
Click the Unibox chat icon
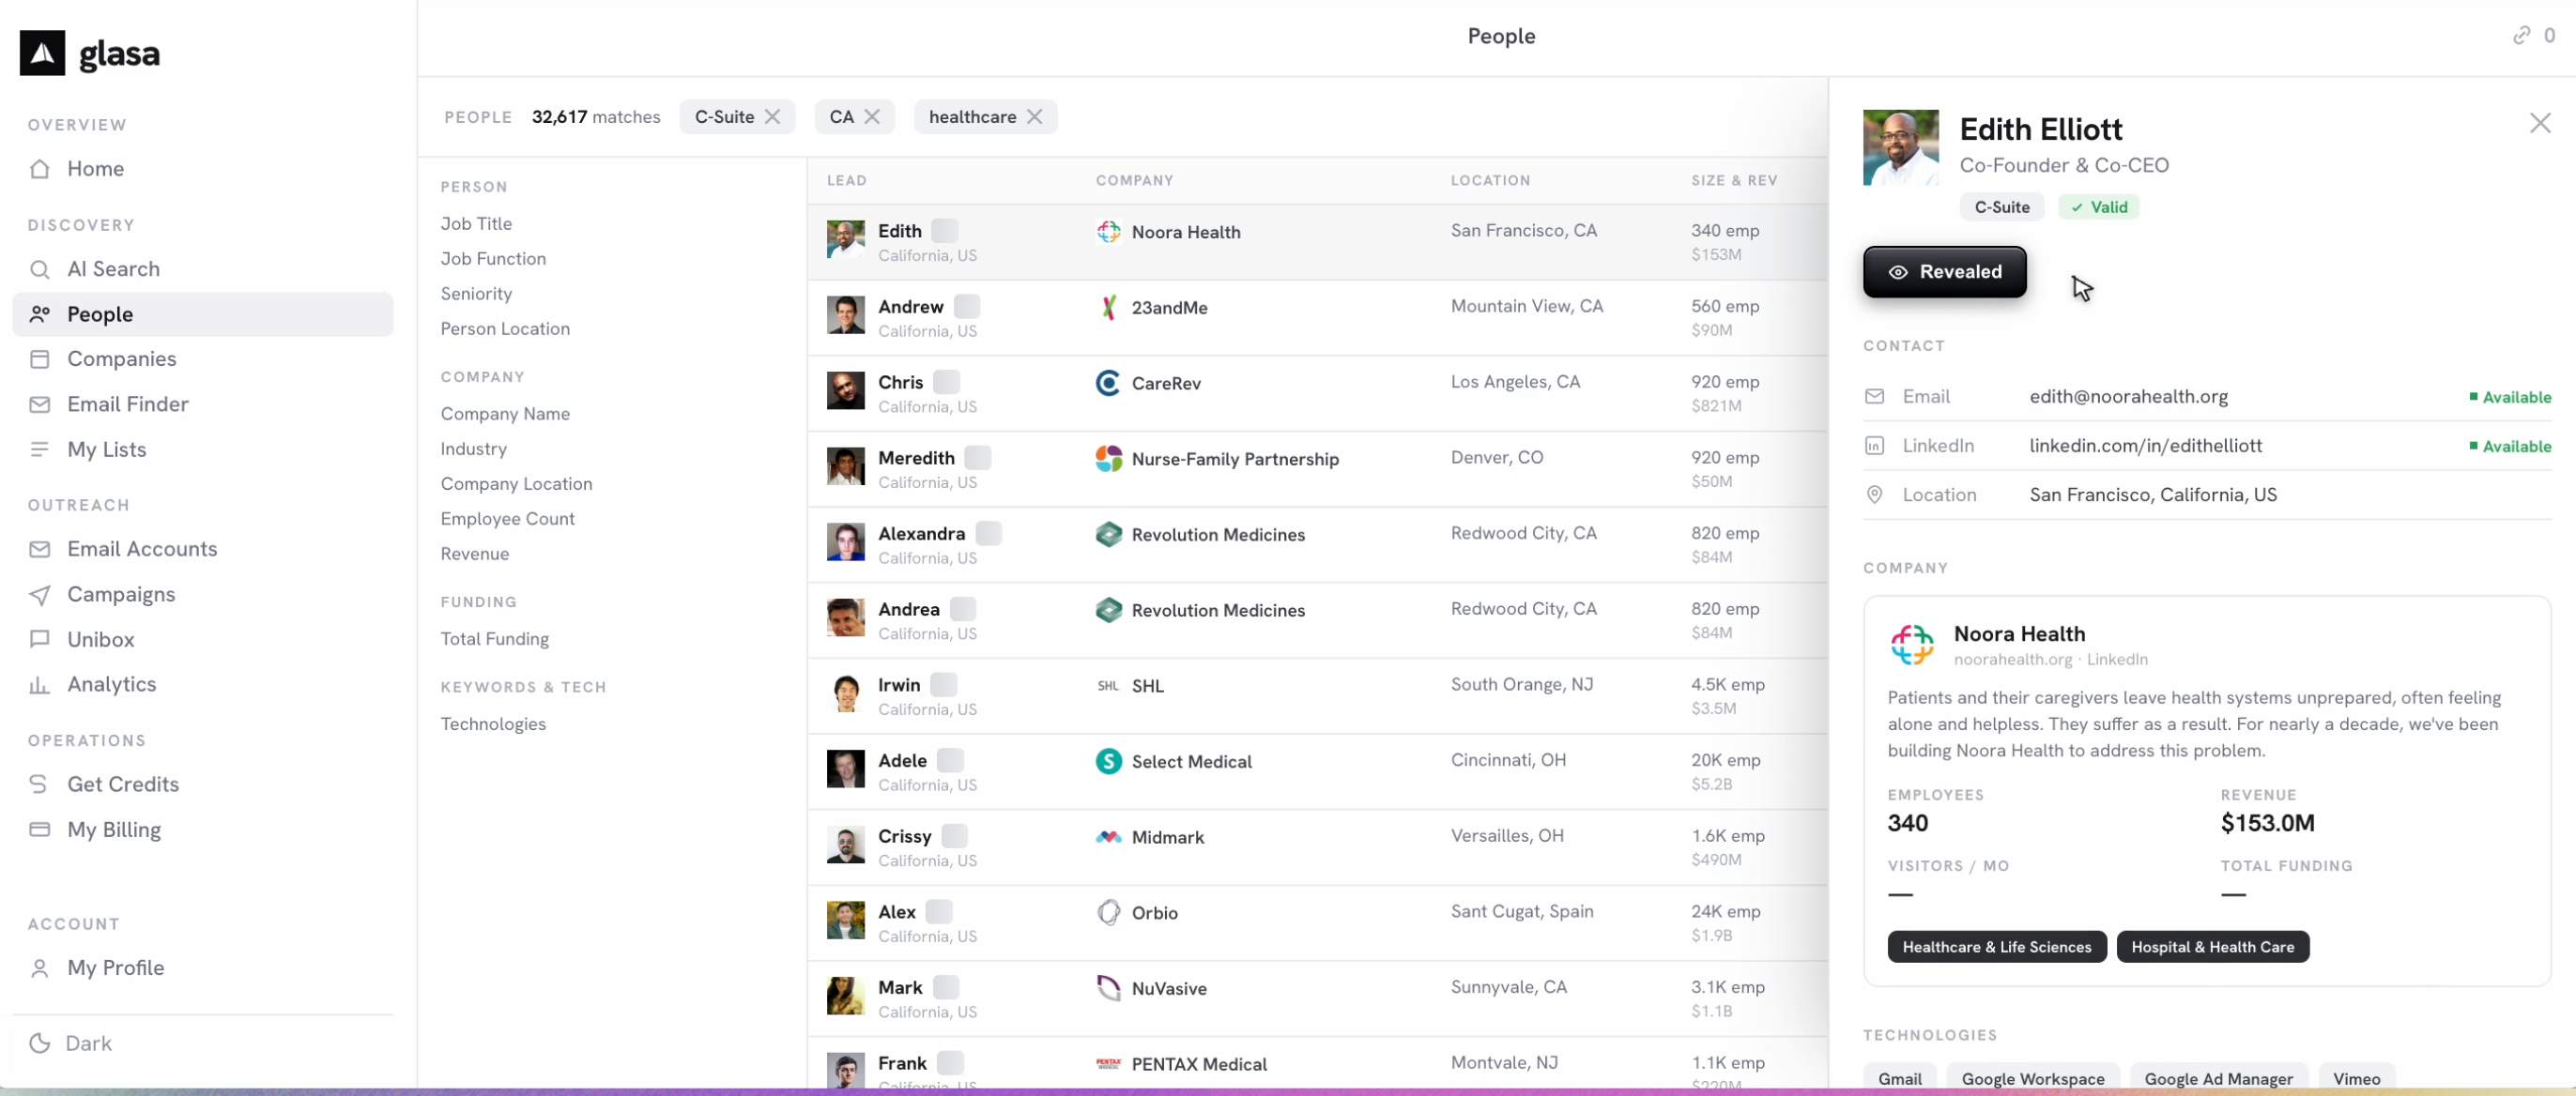[40, 639]
